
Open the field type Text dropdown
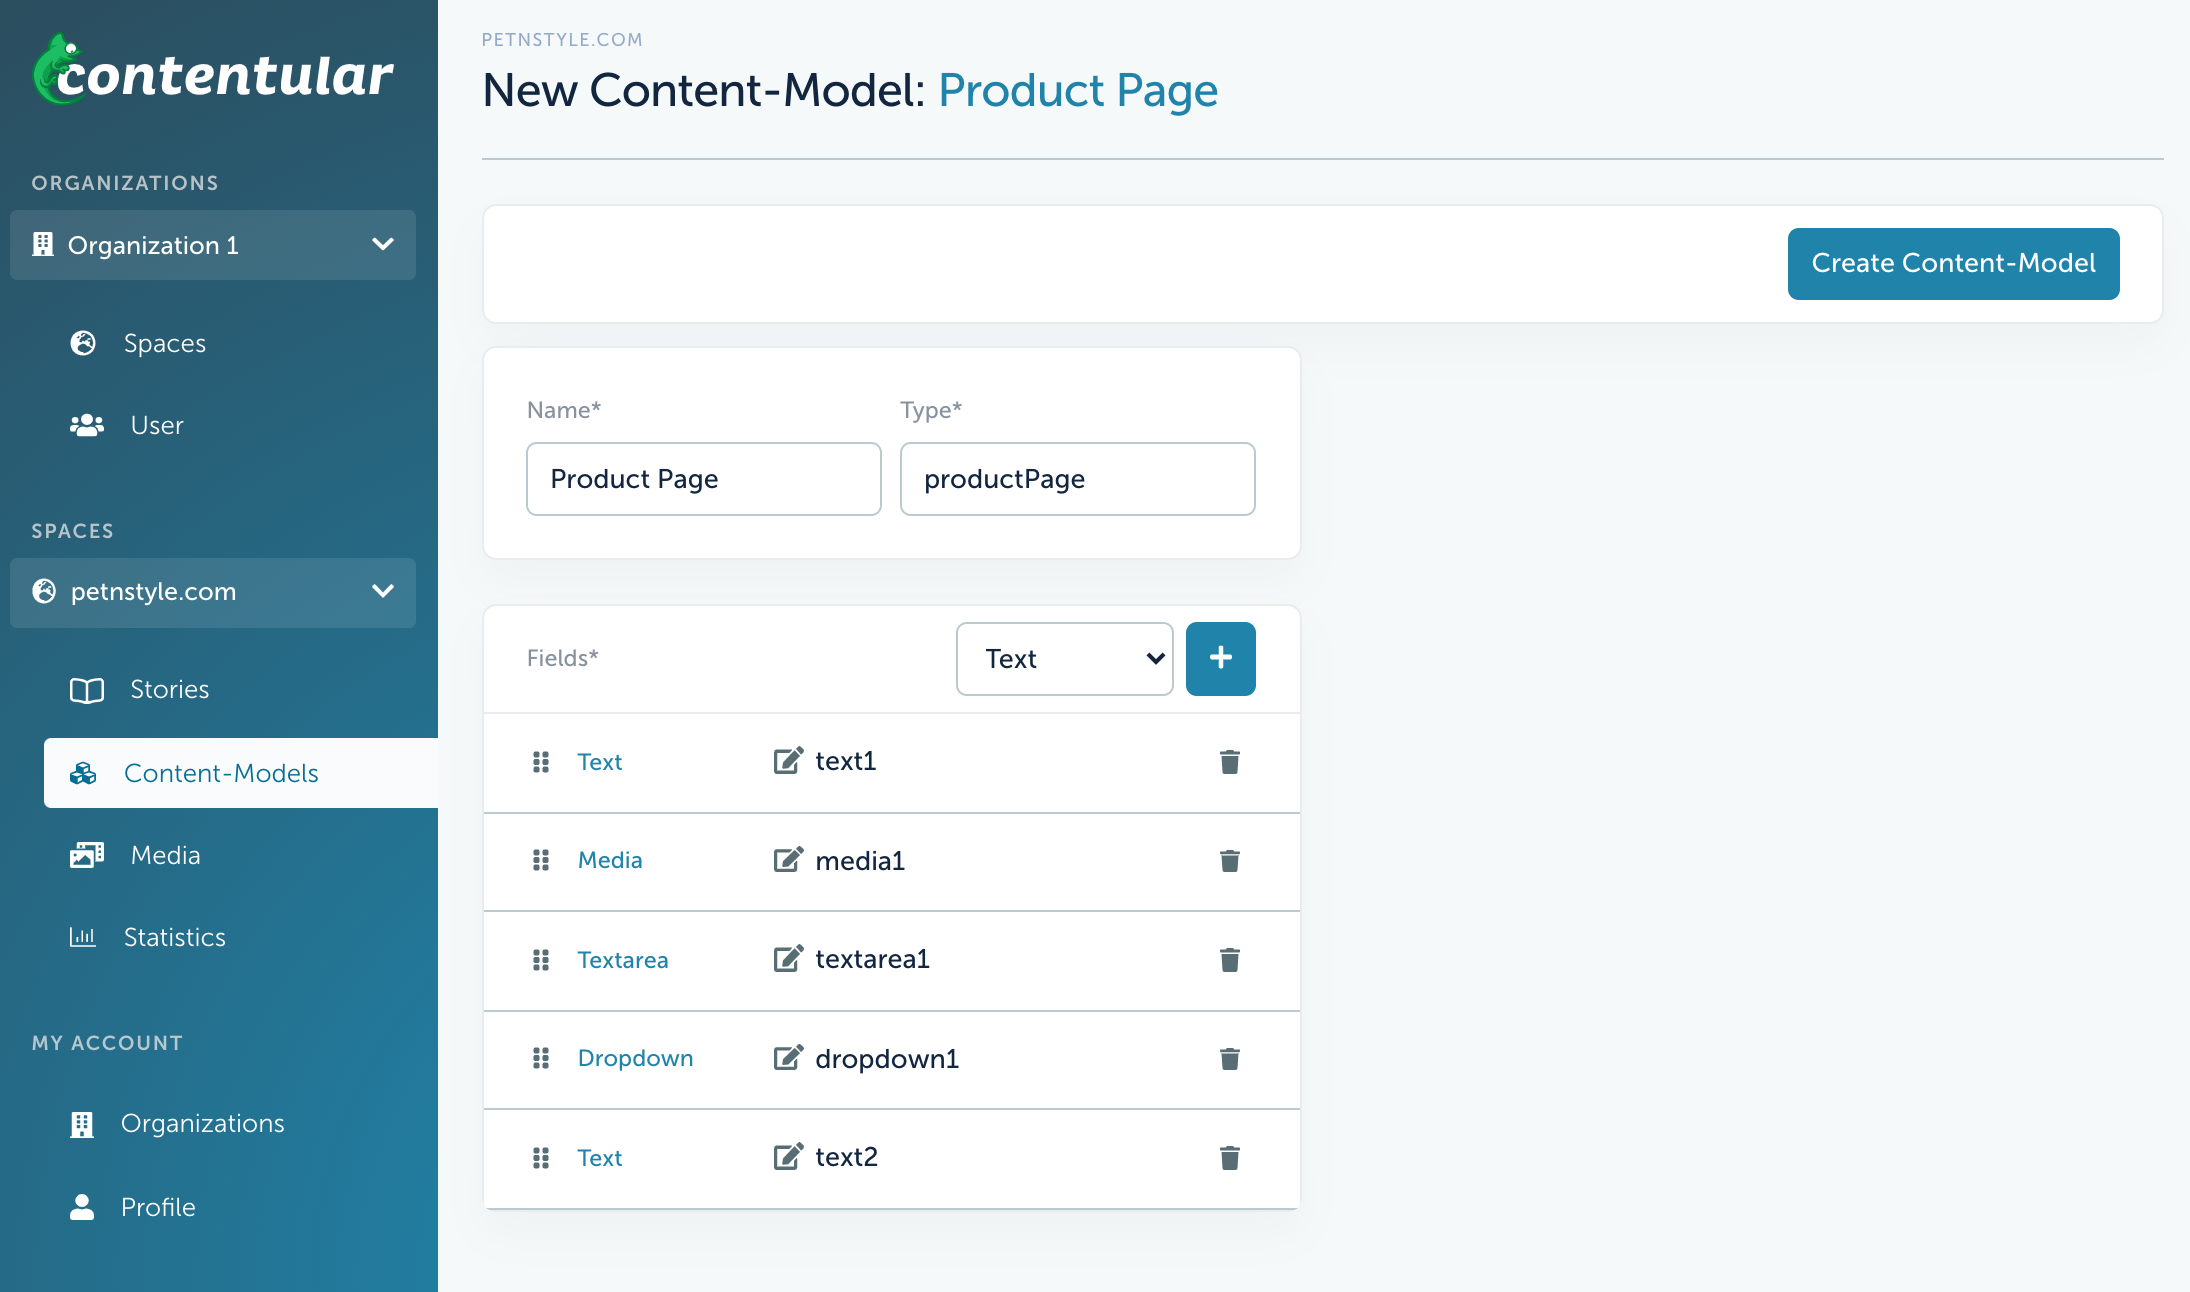pos(1065,659)
